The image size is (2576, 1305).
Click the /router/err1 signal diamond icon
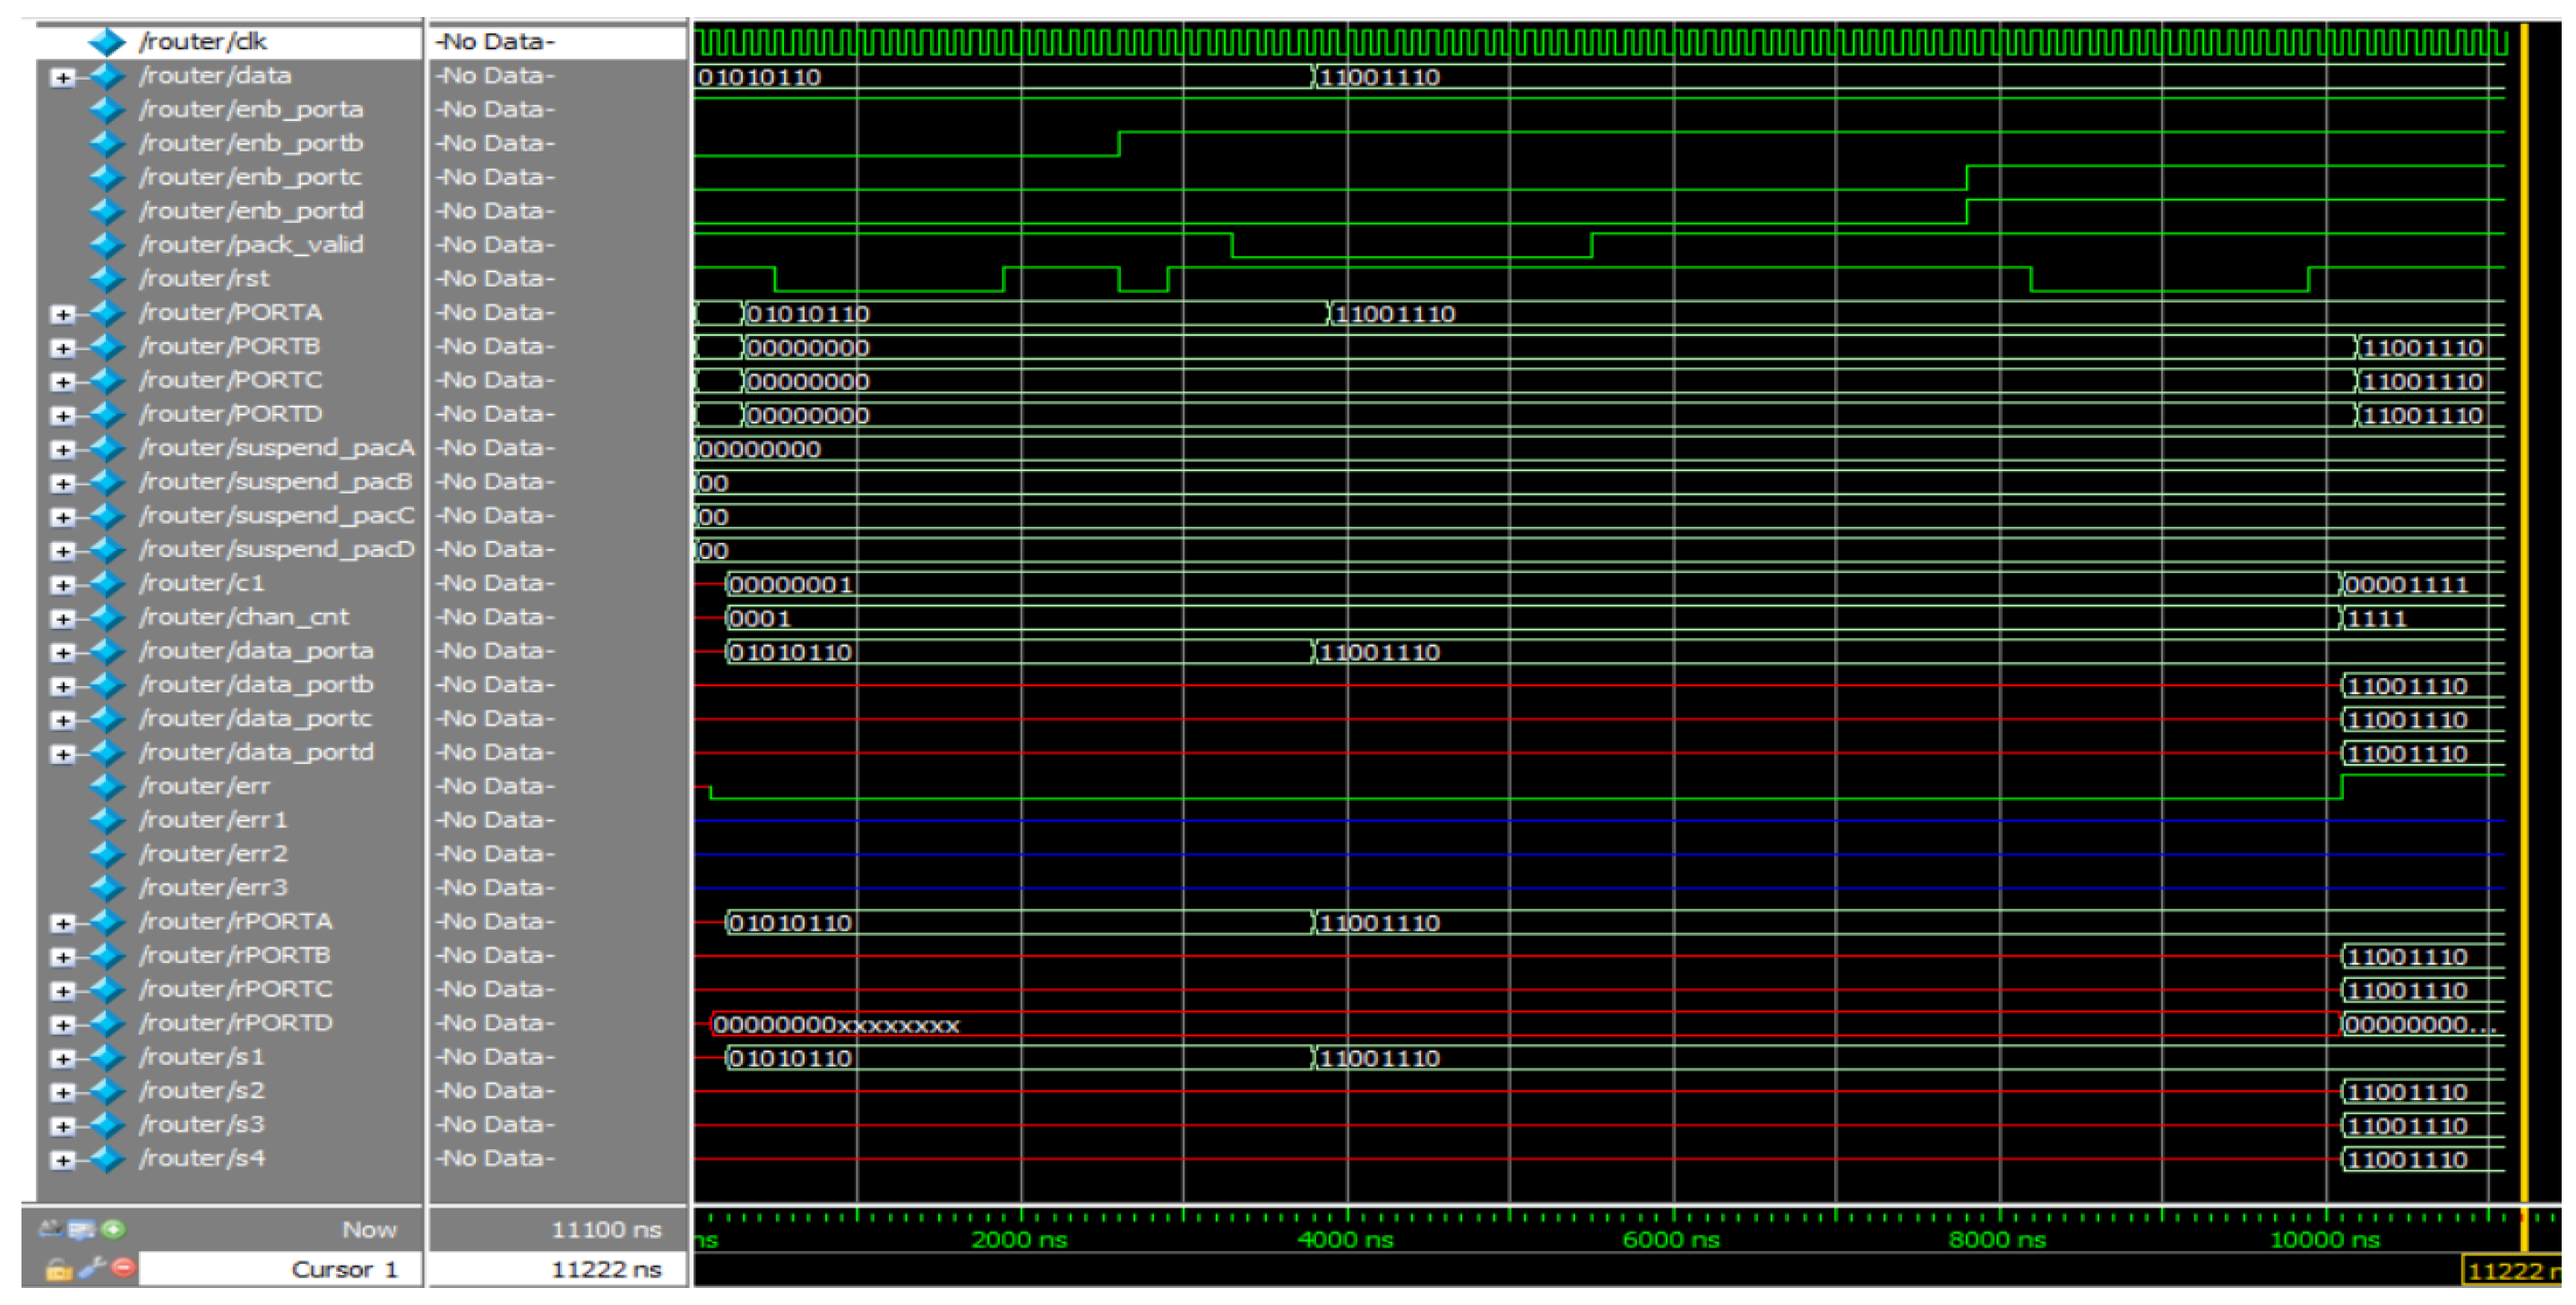click(107, 820)
